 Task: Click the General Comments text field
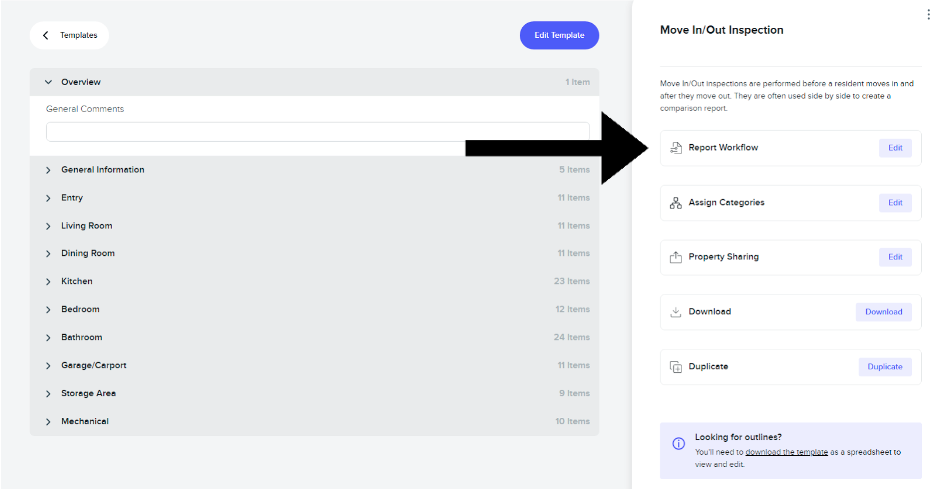(318, 132)
